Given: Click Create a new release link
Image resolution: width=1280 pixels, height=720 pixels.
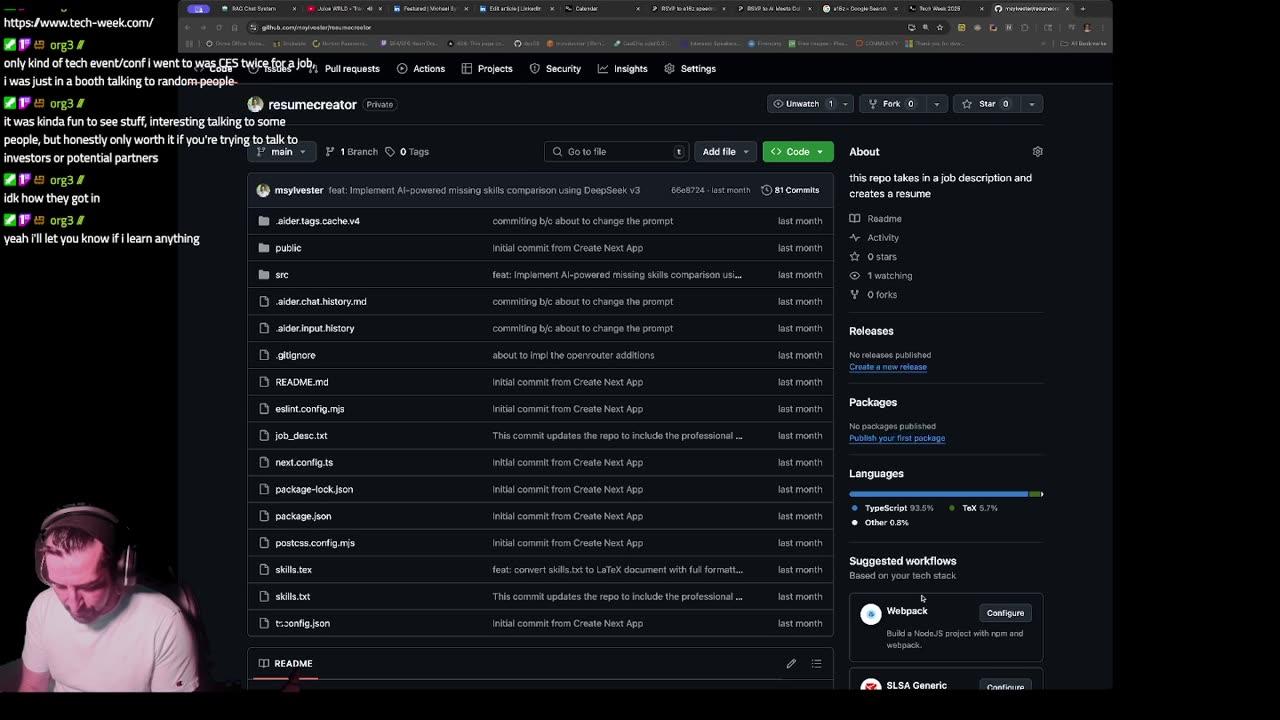Looking at the screenshot, I should pyautogui.click(x=888, y=367).
